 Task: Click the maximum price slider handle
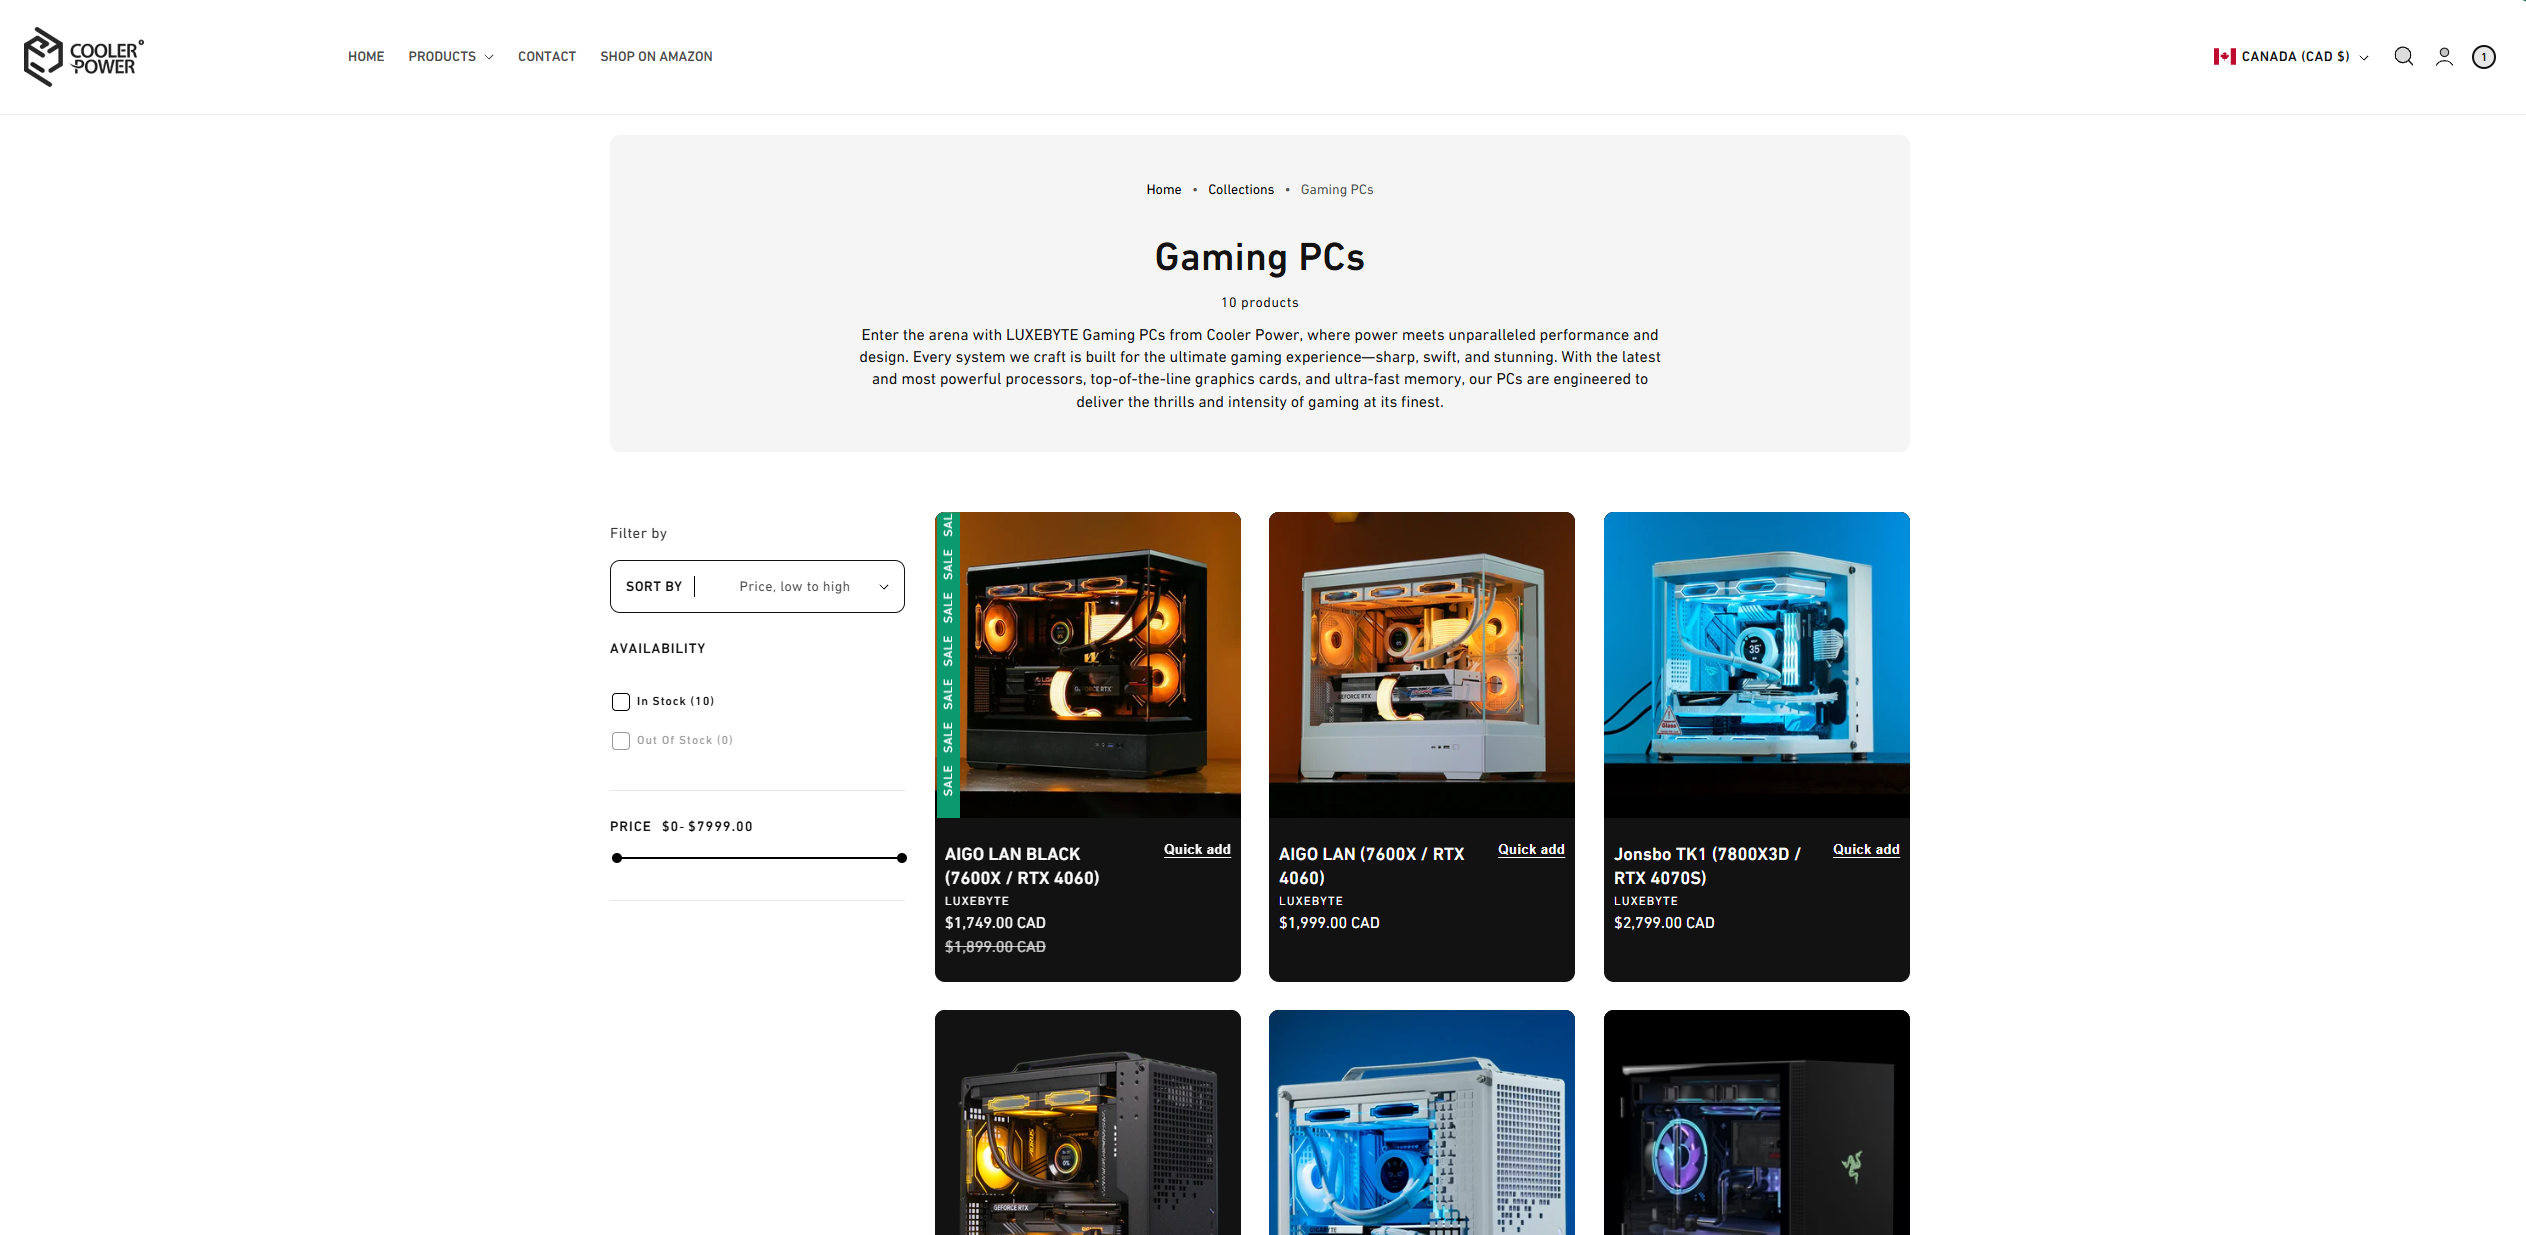[902, 858]
